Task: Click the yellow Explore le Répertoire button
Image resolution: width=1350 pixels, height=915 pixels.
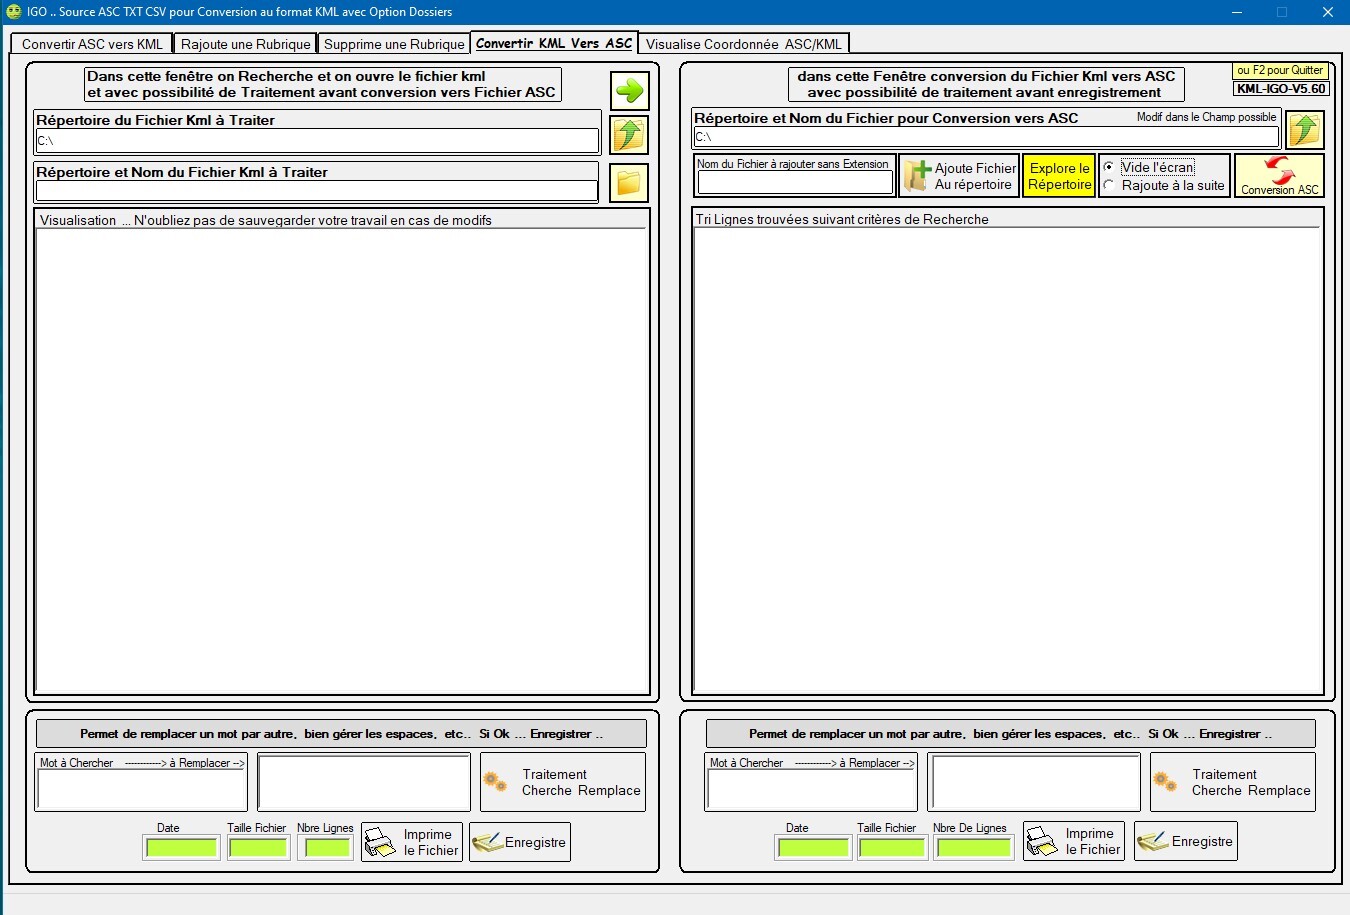Action: point(1059,176)
